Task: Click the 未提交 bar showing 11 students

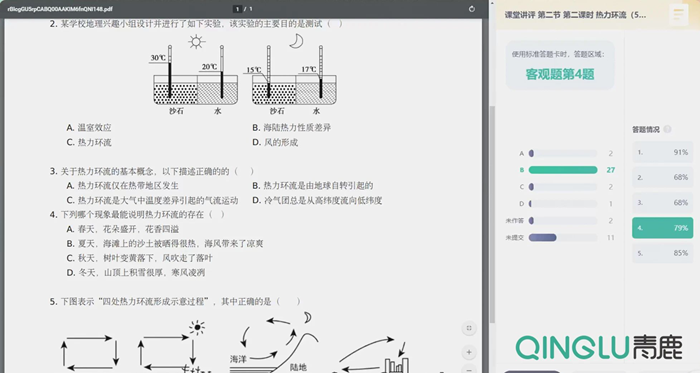Action: [563, 237]
